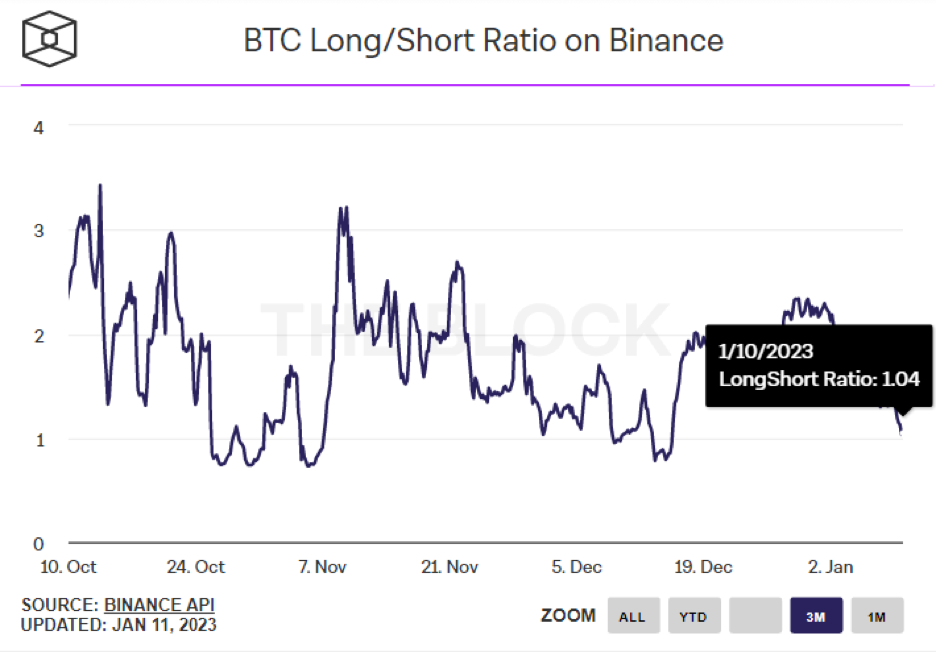Click the blank zoom button beside 3M
936x652 pixels.
754,616
